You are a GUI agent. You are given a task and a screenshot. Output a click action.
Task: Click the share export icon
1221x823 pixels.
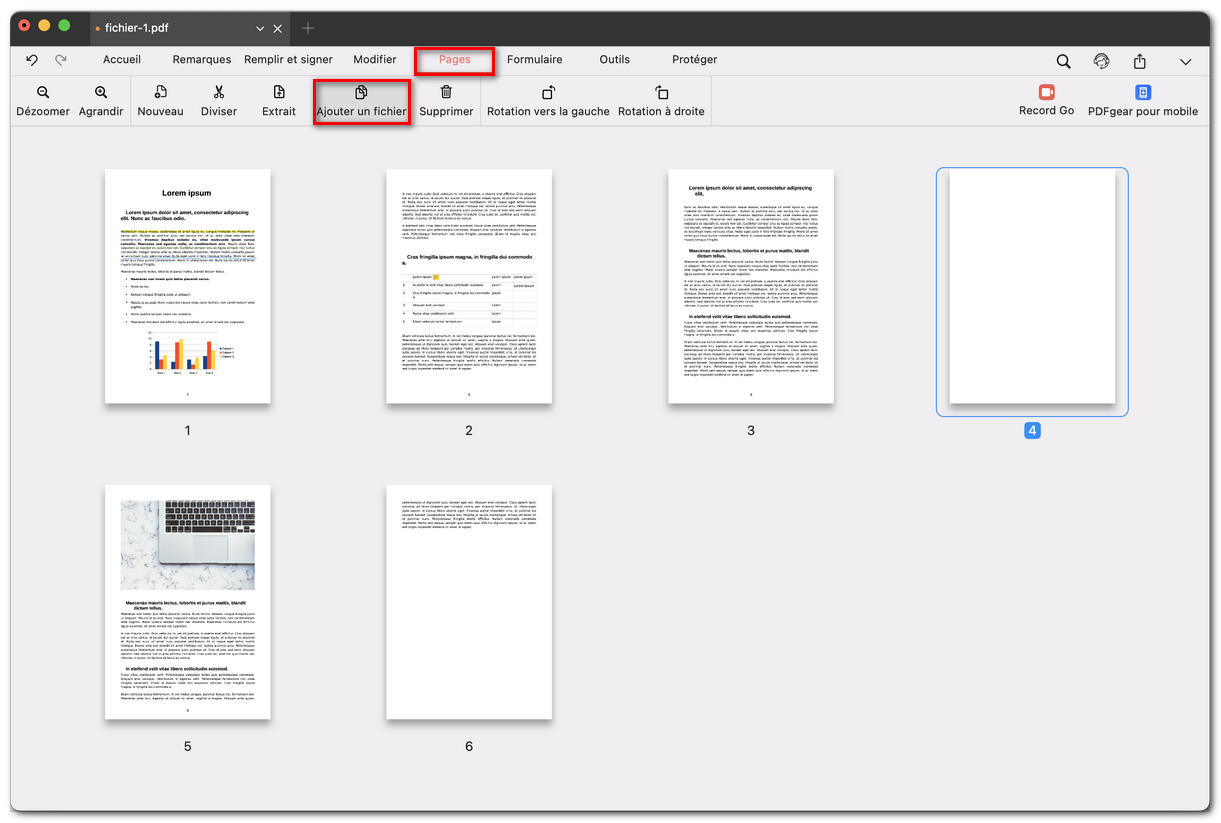[1139, 61]
